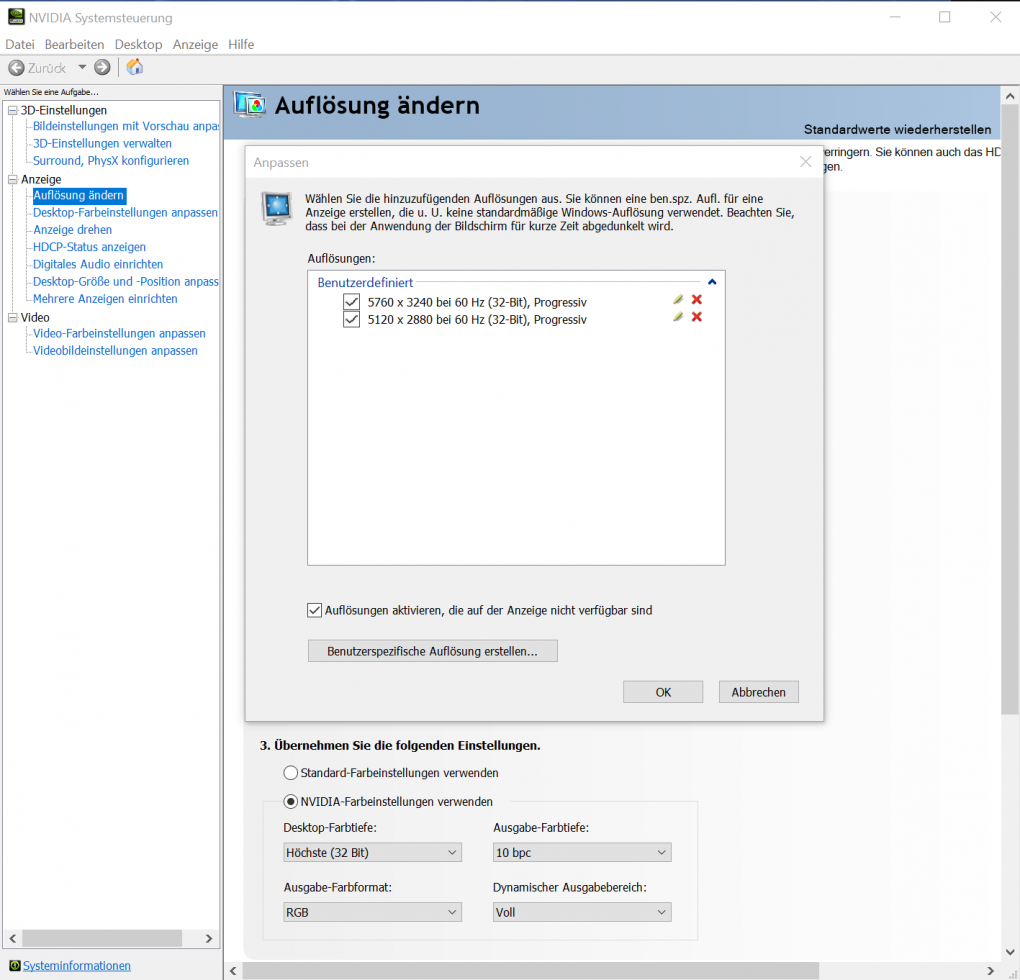Screen dimensions: 1020x980
Task: Click the sidebar horizontal scrollbar right arrow
Action: click(x=209, y=938)
